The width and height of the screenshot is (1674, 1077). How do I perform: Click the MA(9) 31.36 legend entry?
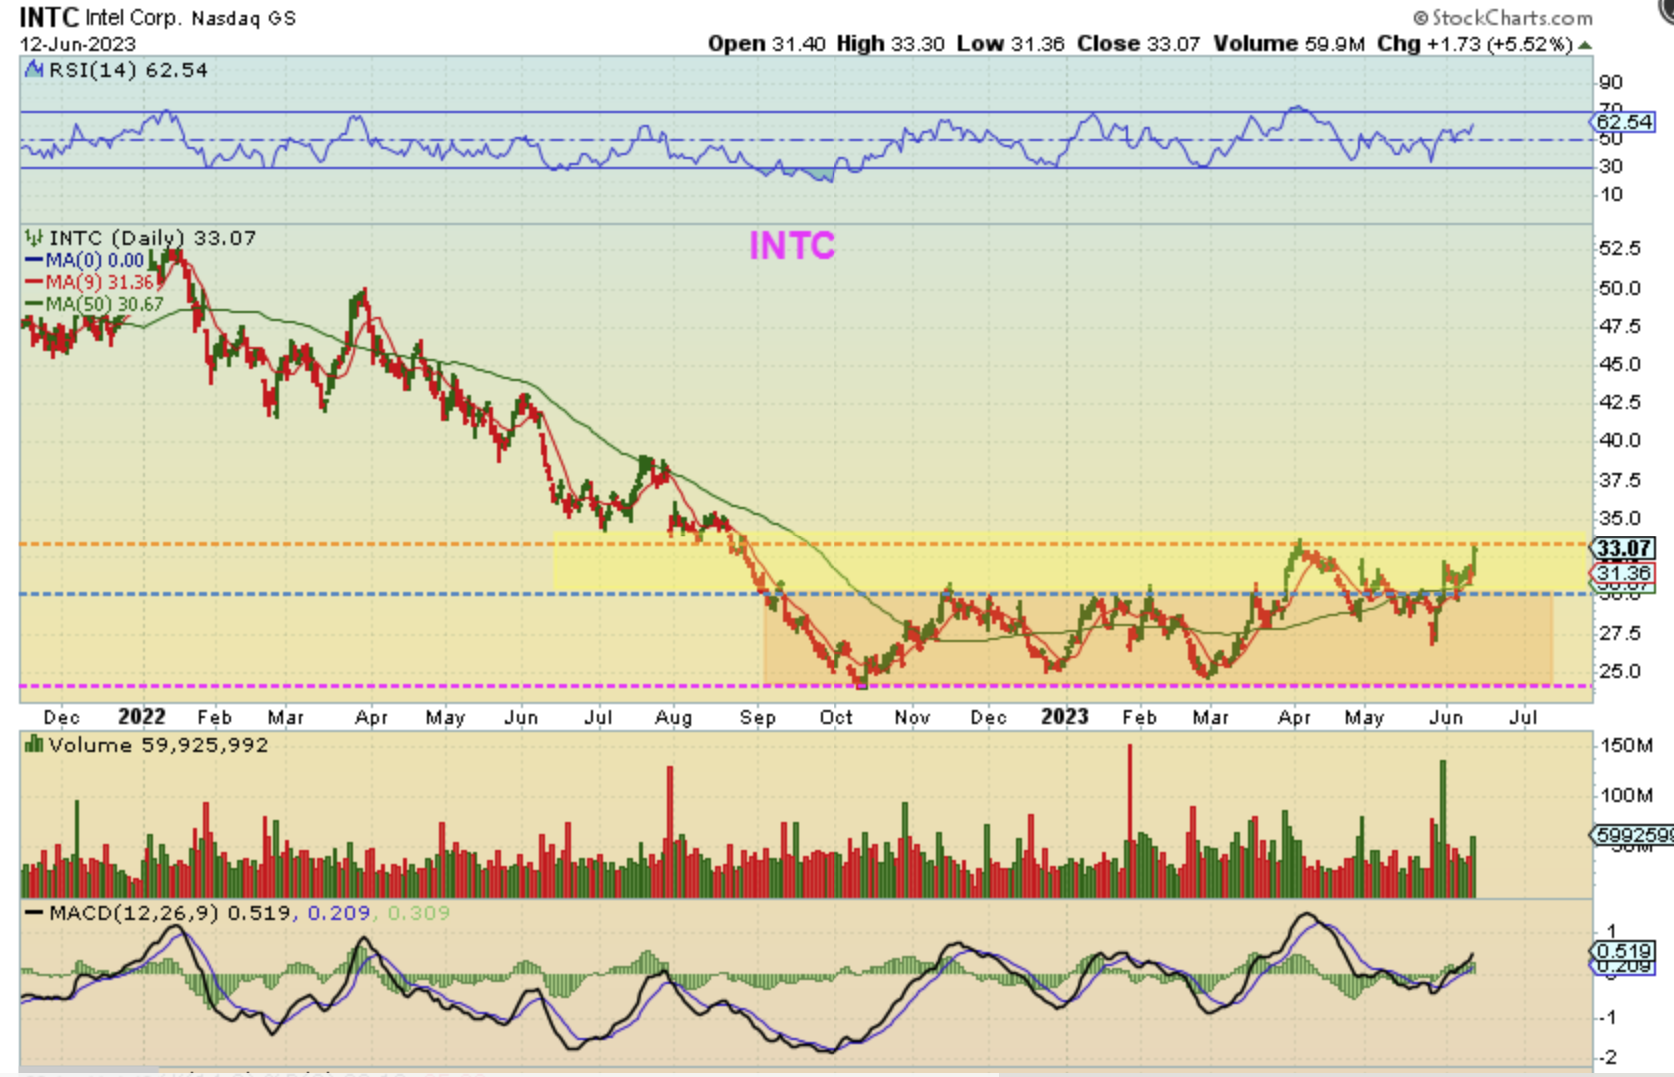pyautogui.click(x=100, y=282)
